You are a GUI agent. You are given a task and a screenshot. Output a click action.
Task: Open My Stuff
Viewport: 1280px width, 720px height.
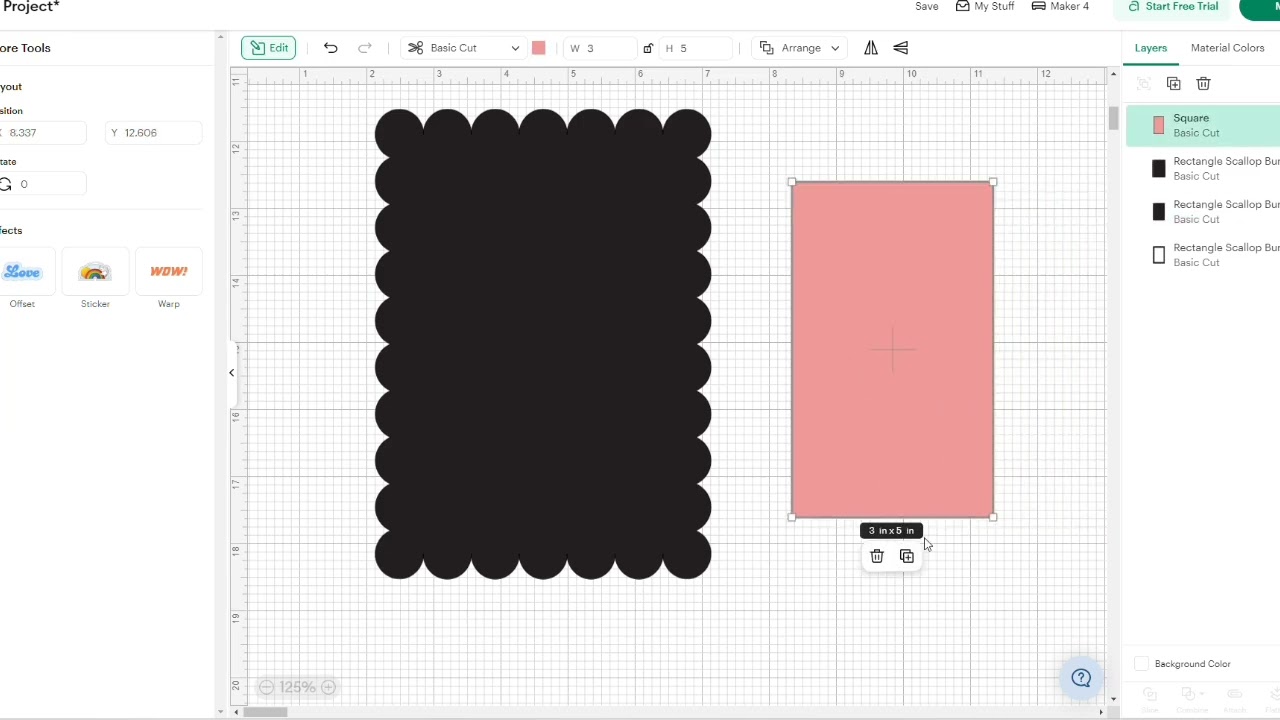985,6
